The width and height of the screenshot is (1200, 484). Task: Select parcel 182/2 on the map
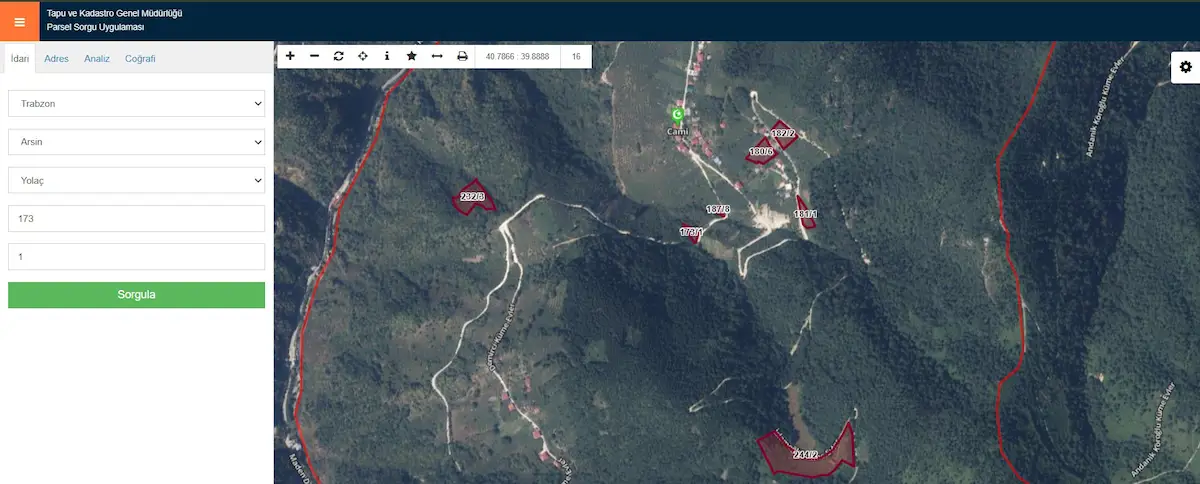coord(783,134)
